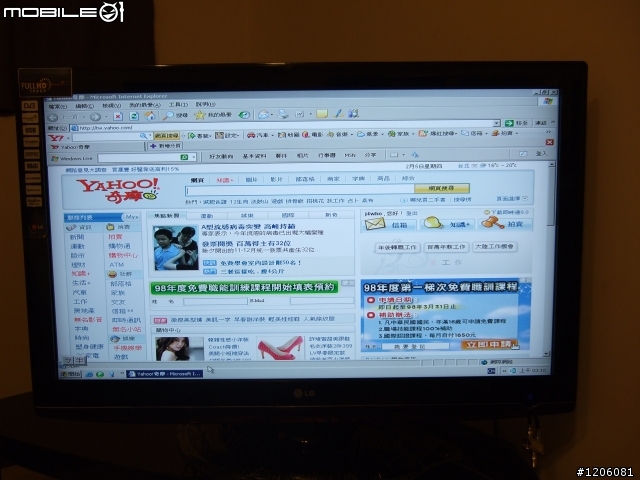
Task: Click the yellow 網頁搜尋 search button
Action: 442,188
